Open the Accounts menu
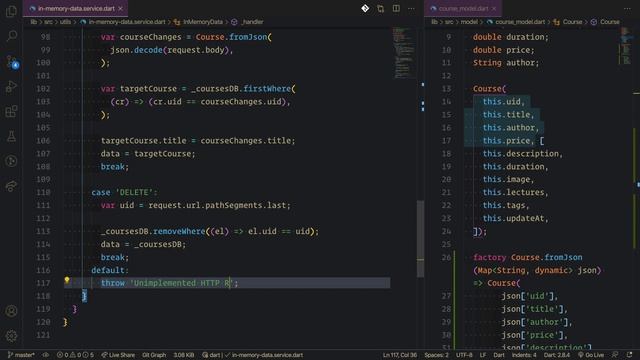This screenshot has width=640, height=360. click(x=11, y=311)
